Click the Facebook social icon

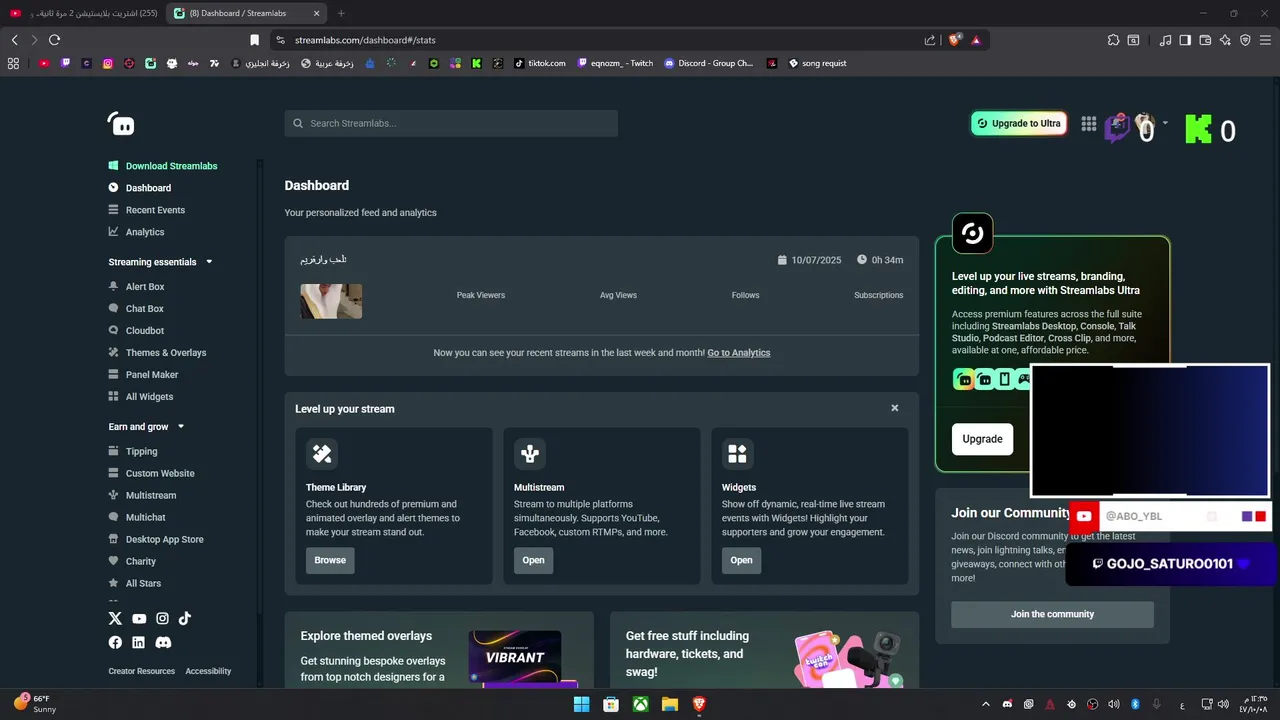[x=115, y=642]
